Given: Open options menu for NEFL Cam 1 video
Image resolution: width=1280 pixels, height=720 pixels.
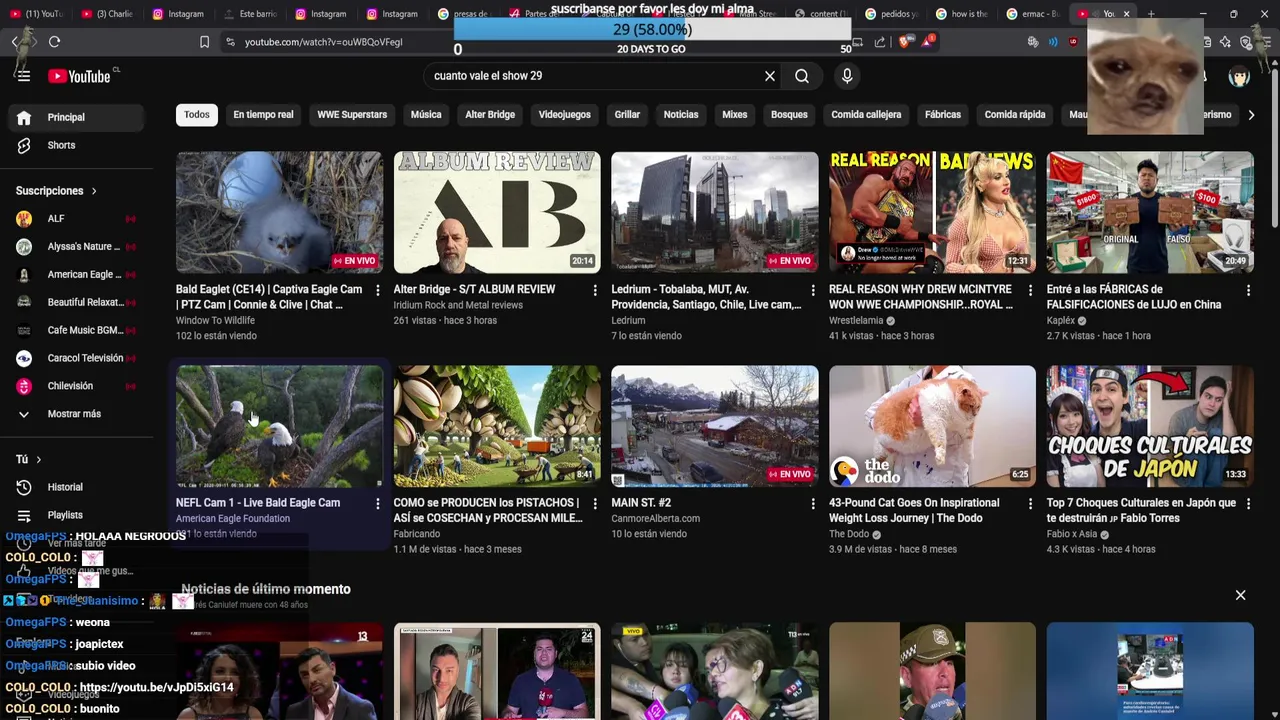Looking at the screenshot, I should click(x=377, y=504).
